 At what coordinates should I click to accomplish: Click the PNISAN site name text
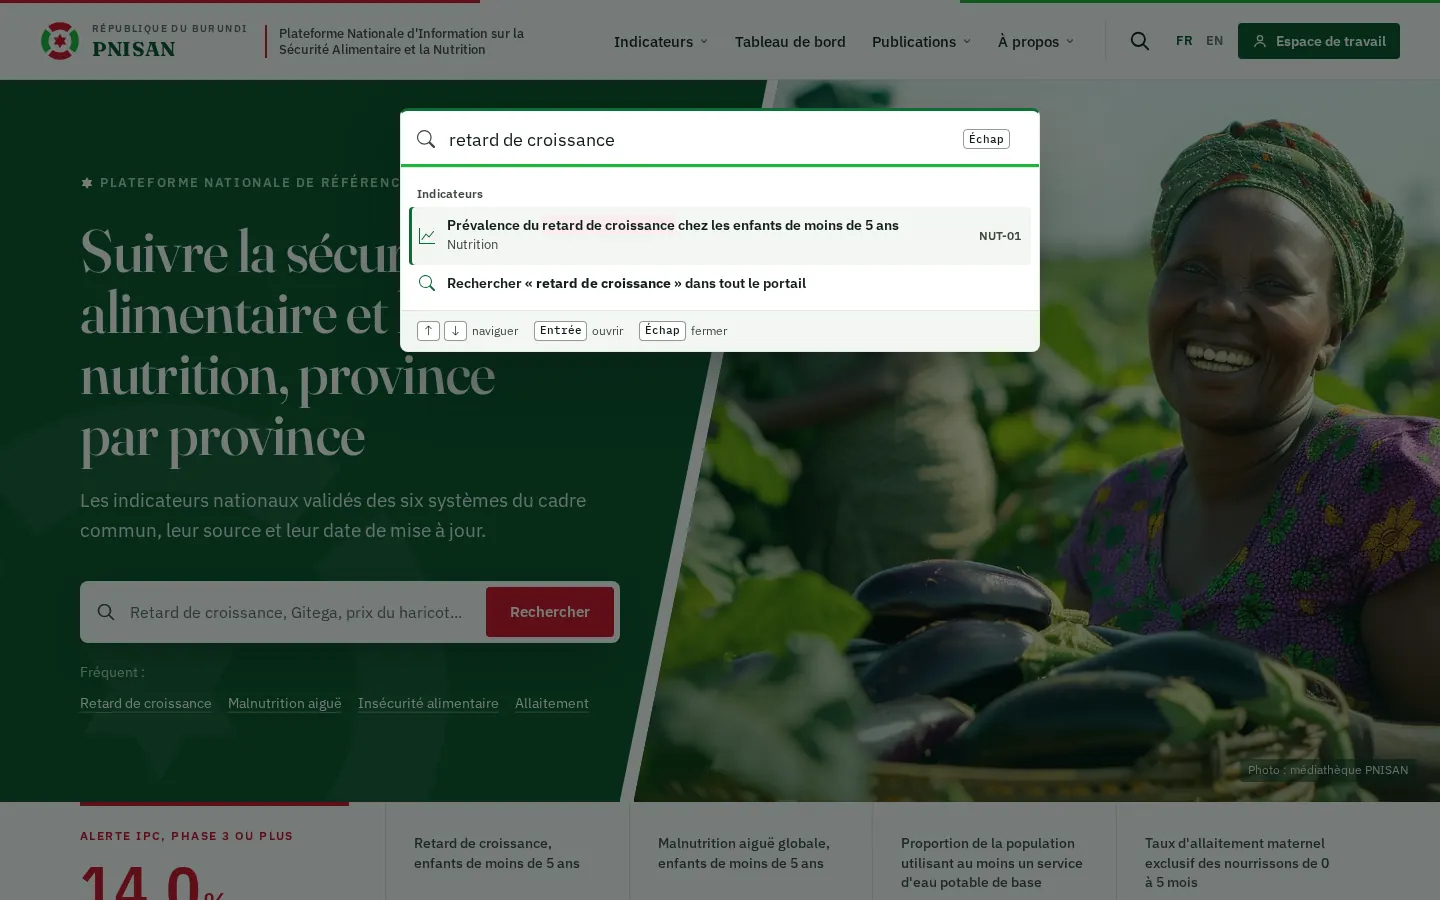(134, 49)
